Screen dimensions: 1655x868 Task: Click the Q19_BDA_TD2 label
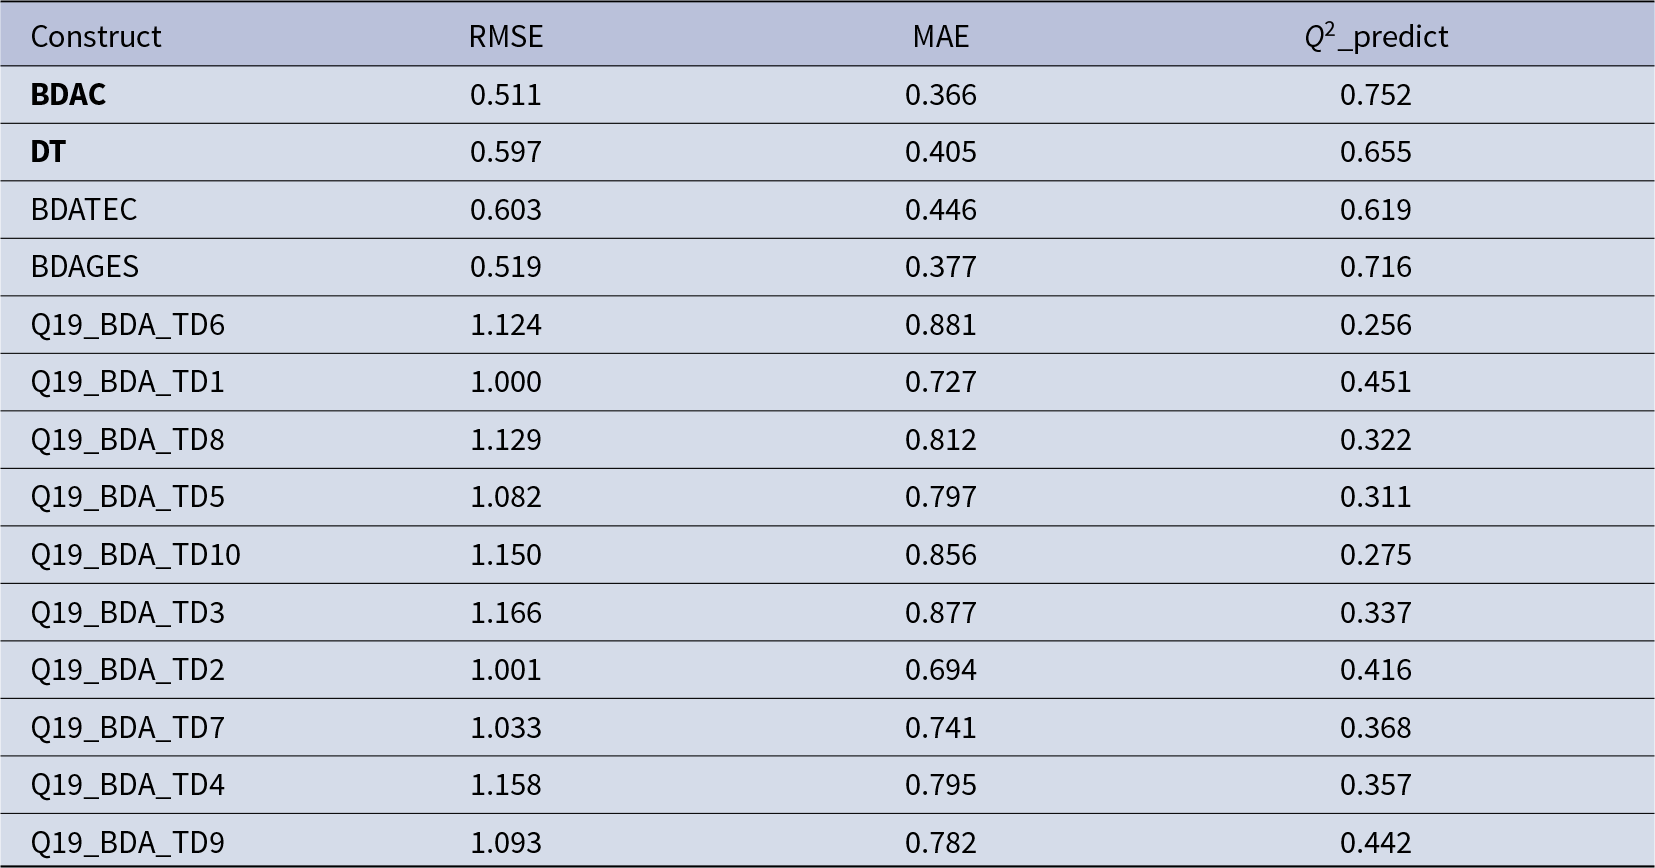pos(128,669)
